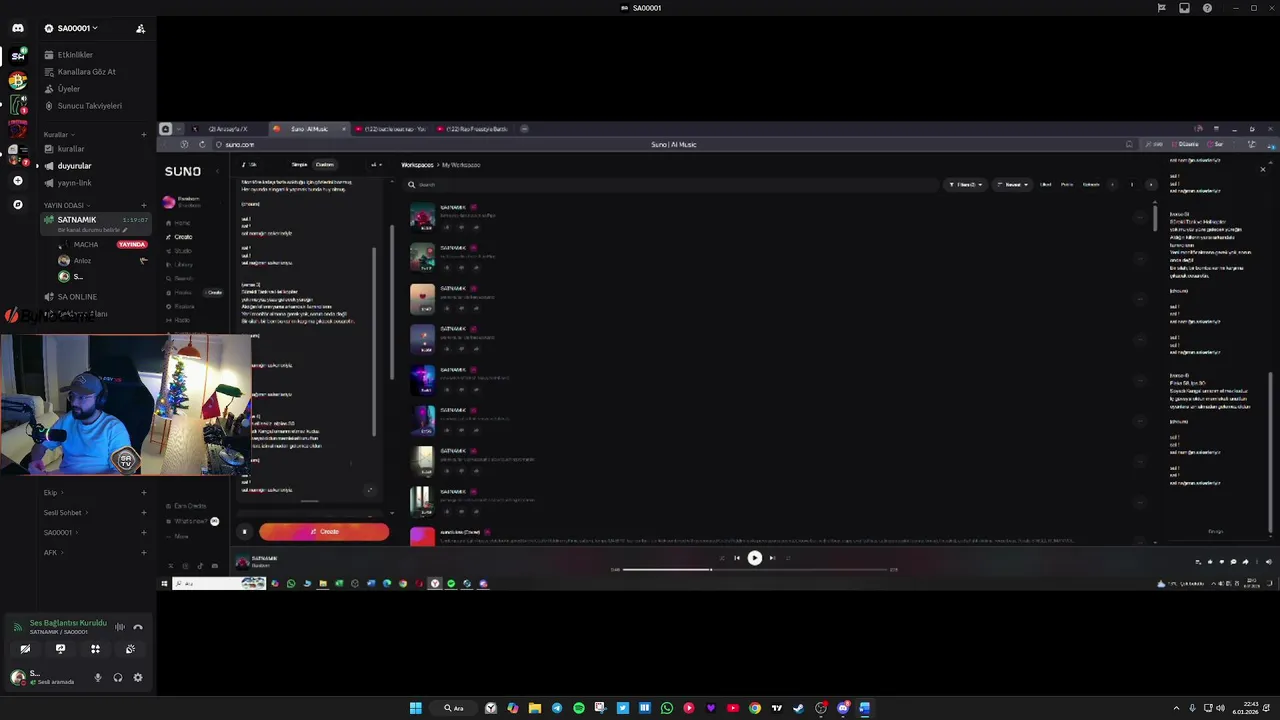This screenshot has height=720, width=1280.
Task: Add a channel to Ekip category
Action: pos(144,492)
